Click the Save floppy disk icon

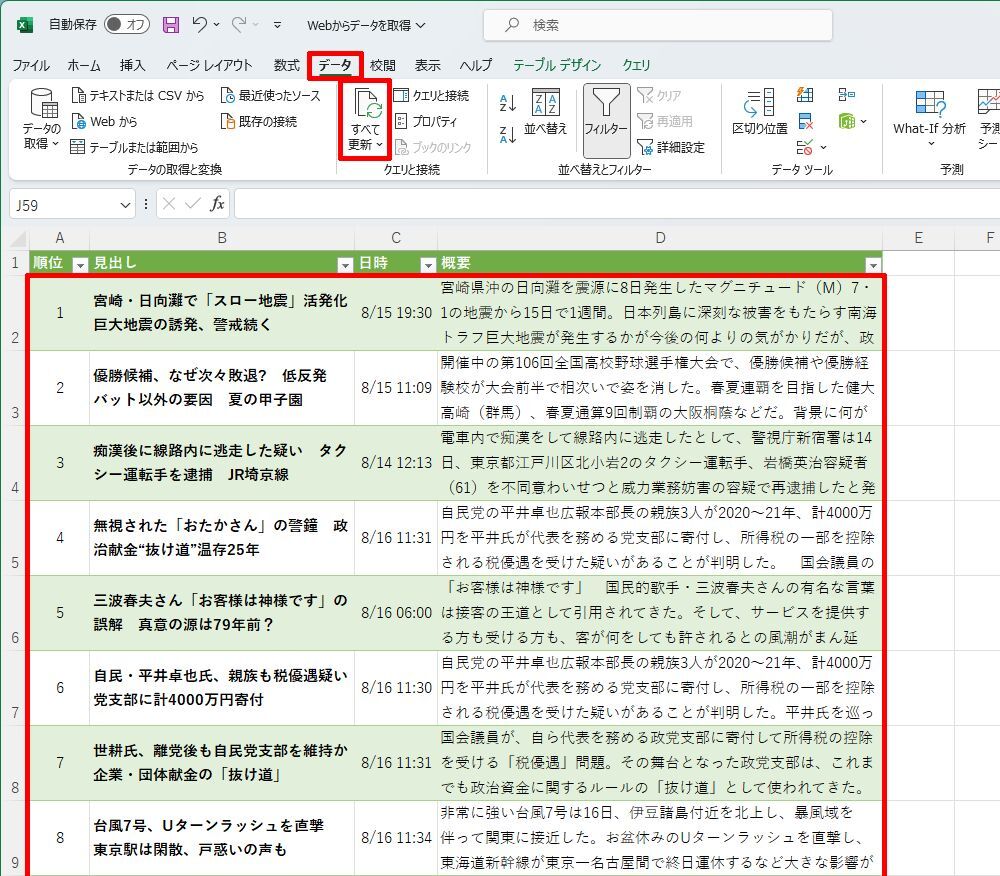point(171,24)
